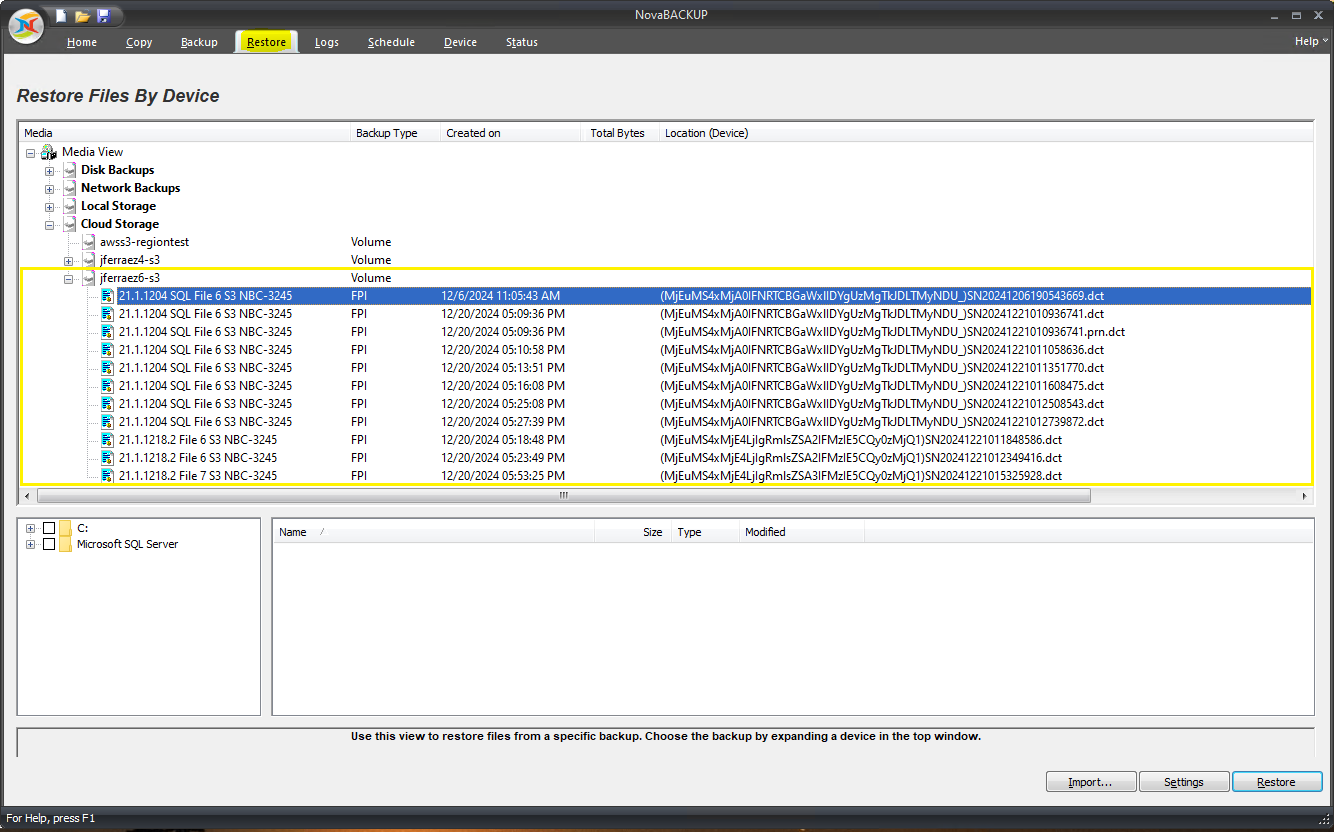Click the left arrow of horizontal scrollbar
1334x832 pixels.
click(x=28, y=496)
